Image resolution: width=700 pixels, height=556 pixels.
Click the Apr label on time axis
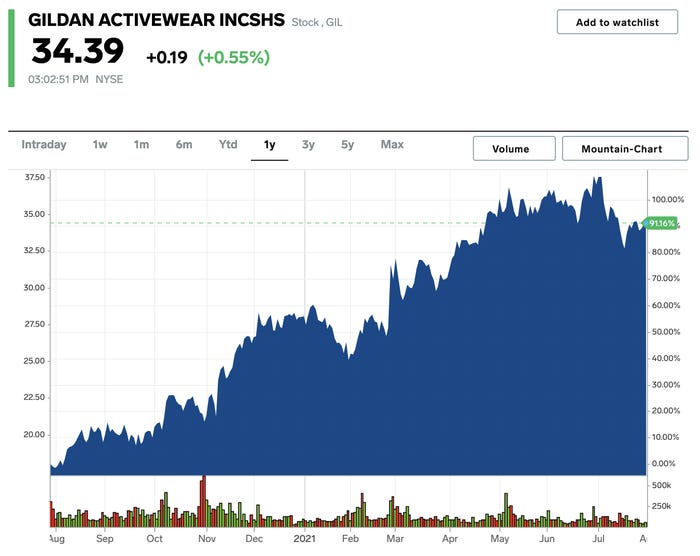pyautogui.click(x=450, y=539)
